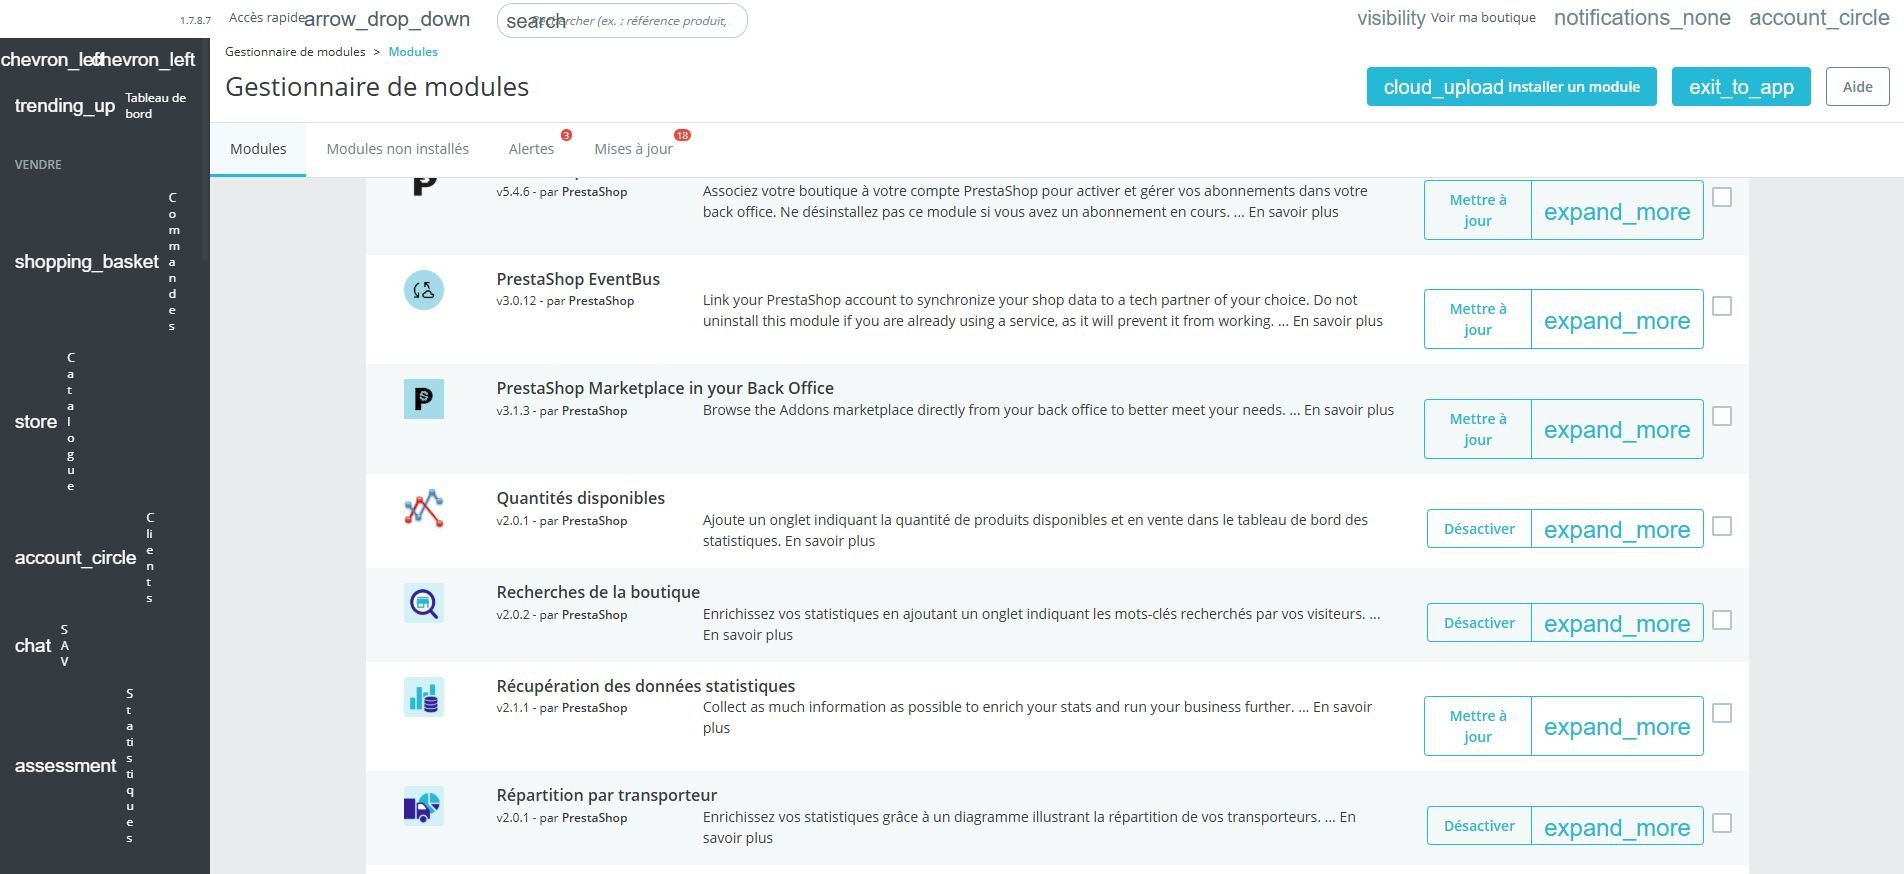1904x874 pixels.
Task: Click Mettre à jour for Récupération des données
Action: click(1477, 726)
